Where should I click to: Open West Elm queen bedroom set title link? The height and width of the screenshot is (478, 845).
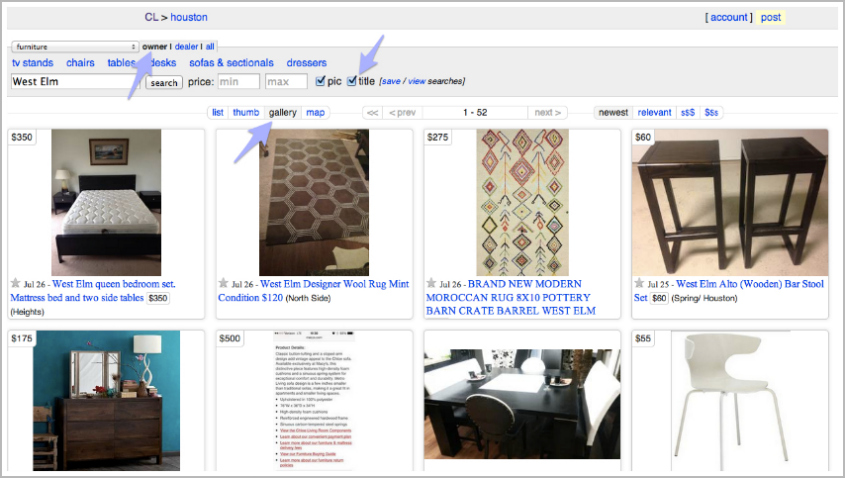tap(93, 290)
